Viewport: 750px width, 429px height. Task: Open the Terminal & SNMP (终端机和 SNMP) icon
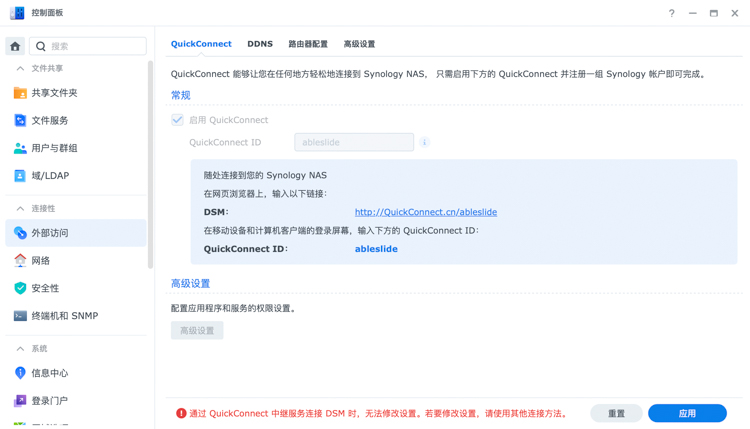coord(20,316)
